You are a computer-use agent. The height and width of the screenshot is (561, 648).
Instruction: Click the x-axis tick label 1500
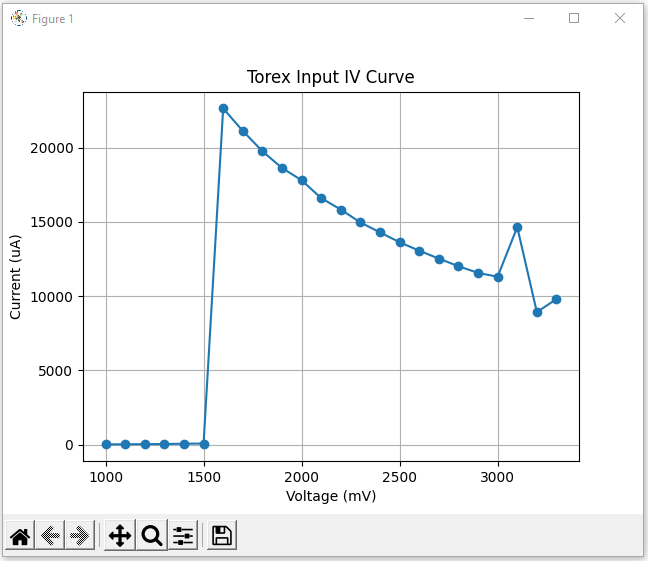(x=204, y=477)
